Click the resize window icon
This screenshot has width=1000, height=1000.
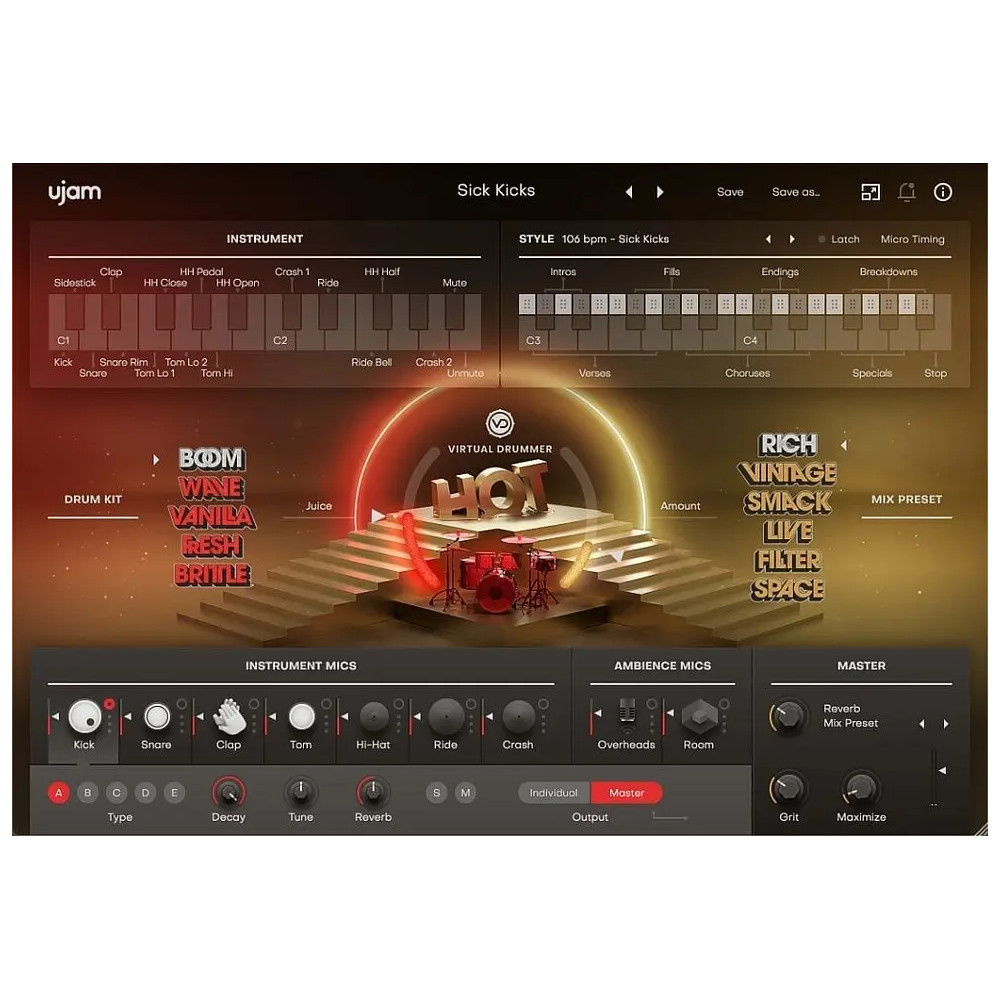pyautogui.click(x=871, y=192)
